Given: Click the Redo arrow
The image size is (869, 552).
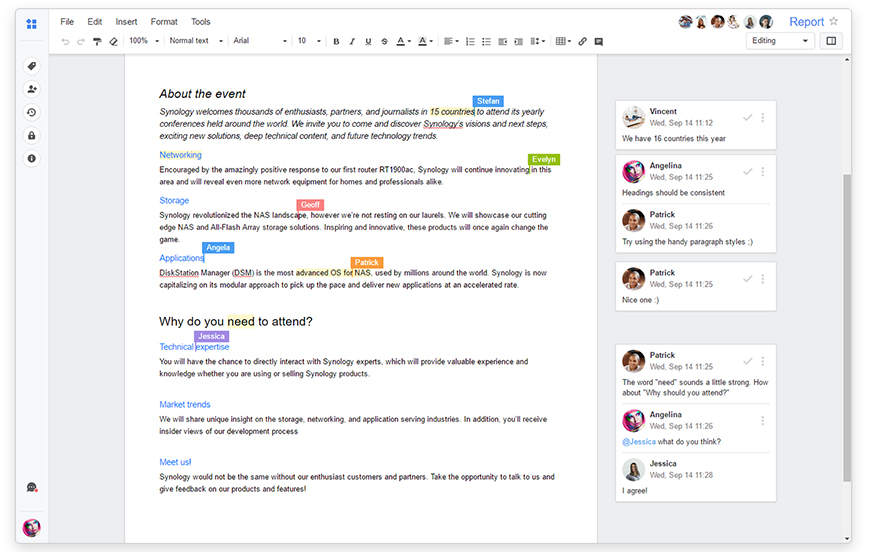Looking at the screenshot, I should (x=81, y=42).
